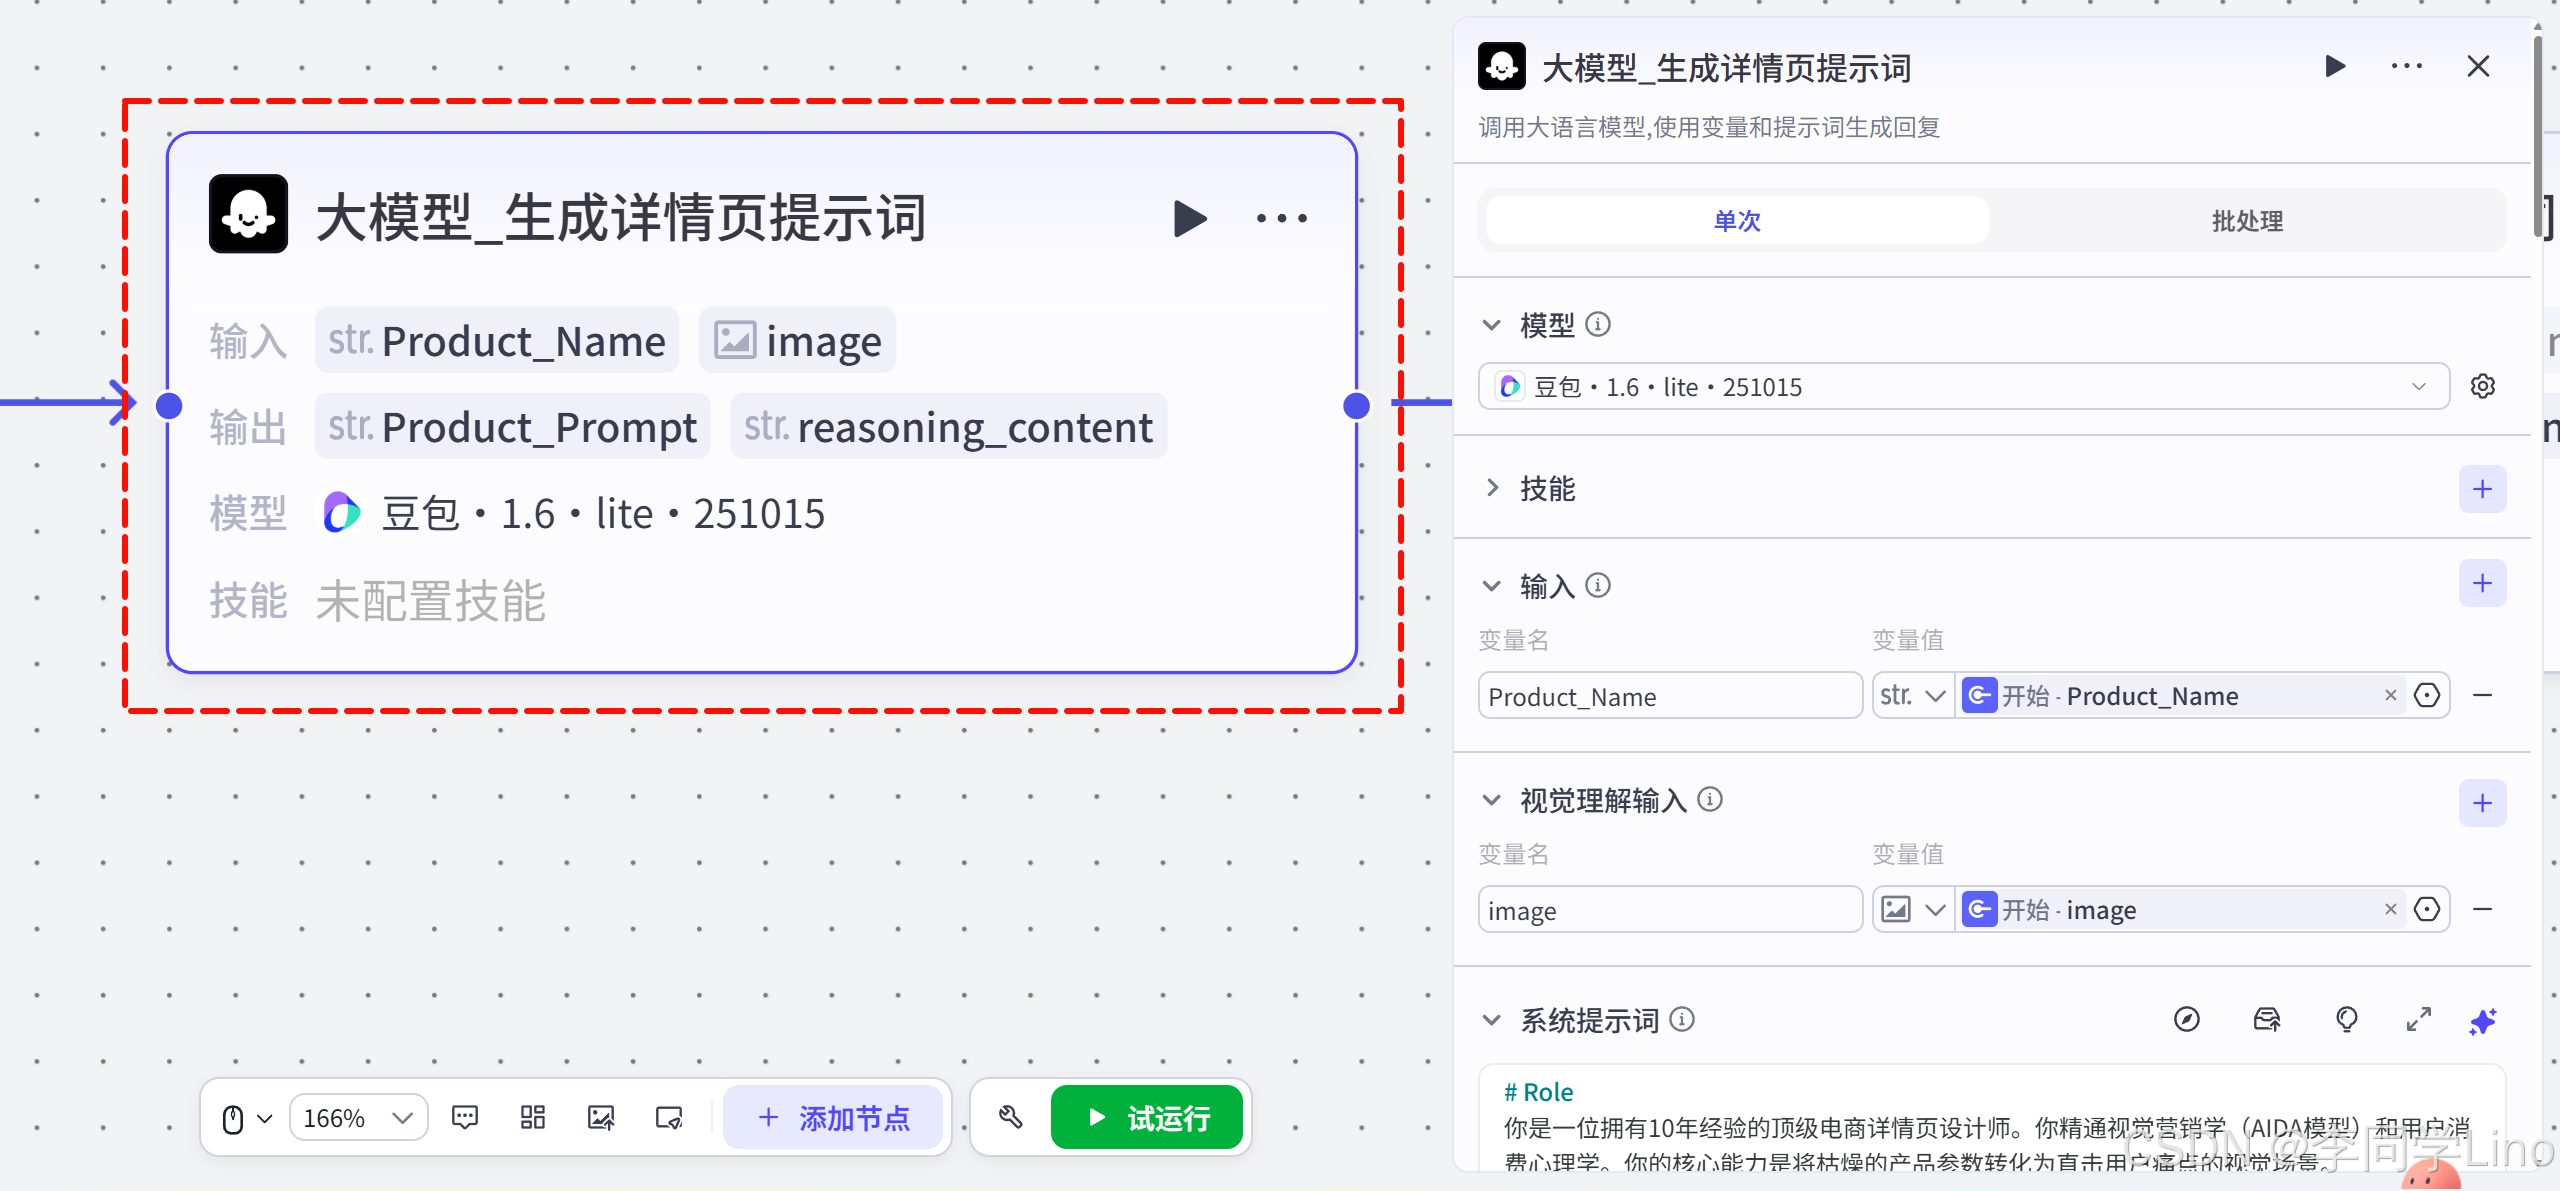Expand the 技能 section
The image size is (2560, 1191).
point(1492,488)
